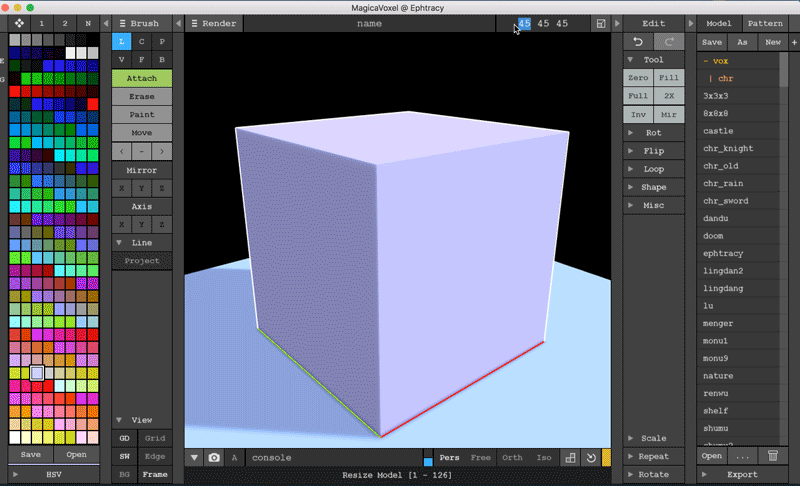The height and width of the screenshot is (486, 800).
Task: Click the model size layout icon
Action: pos(601,23)
